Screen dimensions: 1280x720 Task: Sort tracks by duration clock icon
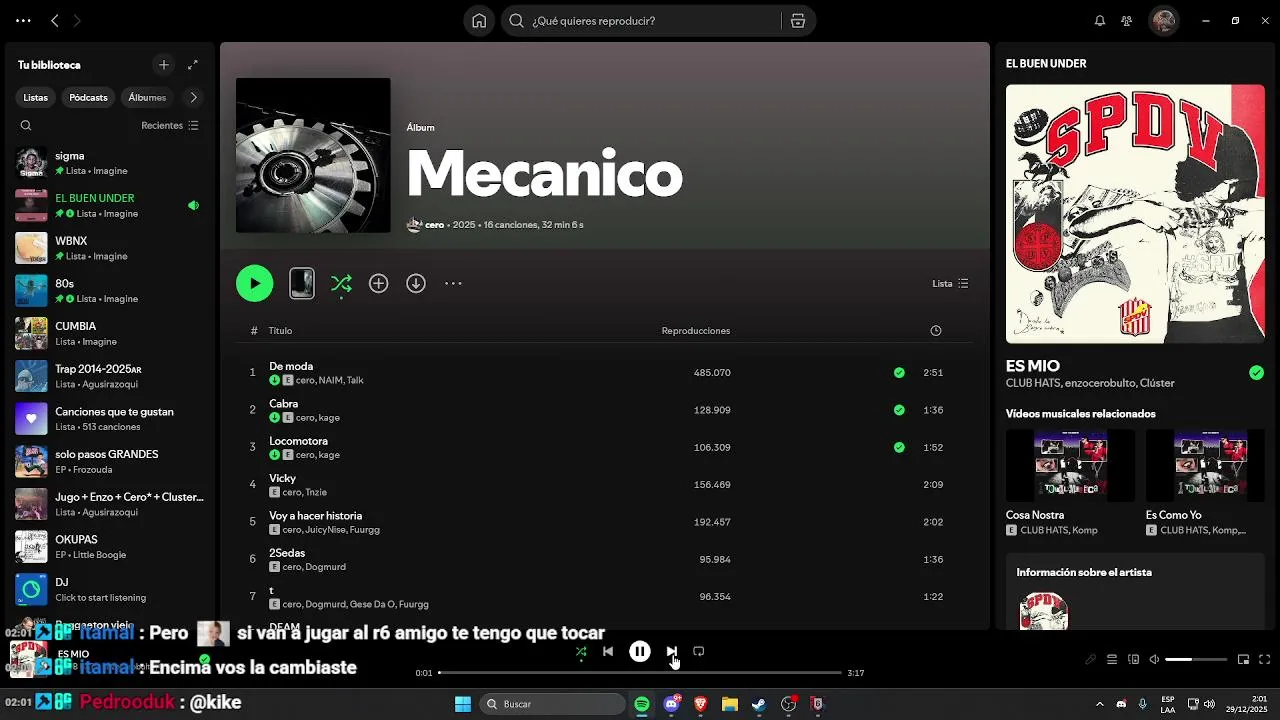[936, 331]
